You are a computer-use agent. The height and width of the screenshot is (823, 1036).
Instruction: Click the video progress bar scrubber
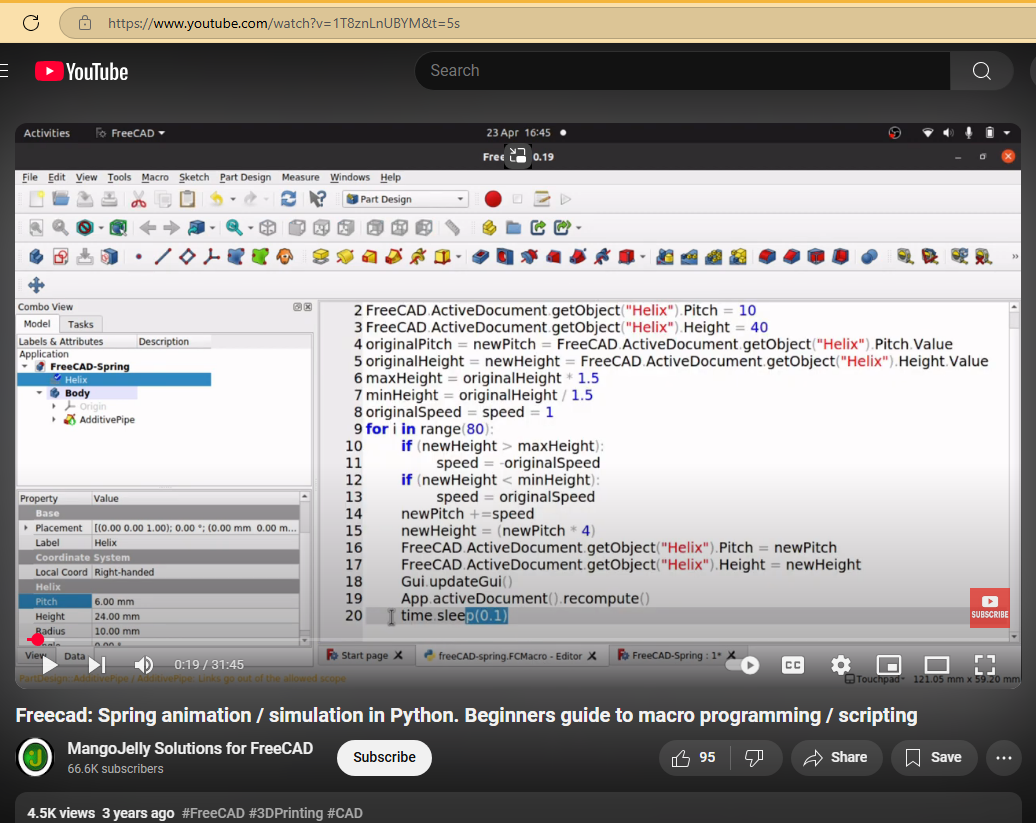36,640
